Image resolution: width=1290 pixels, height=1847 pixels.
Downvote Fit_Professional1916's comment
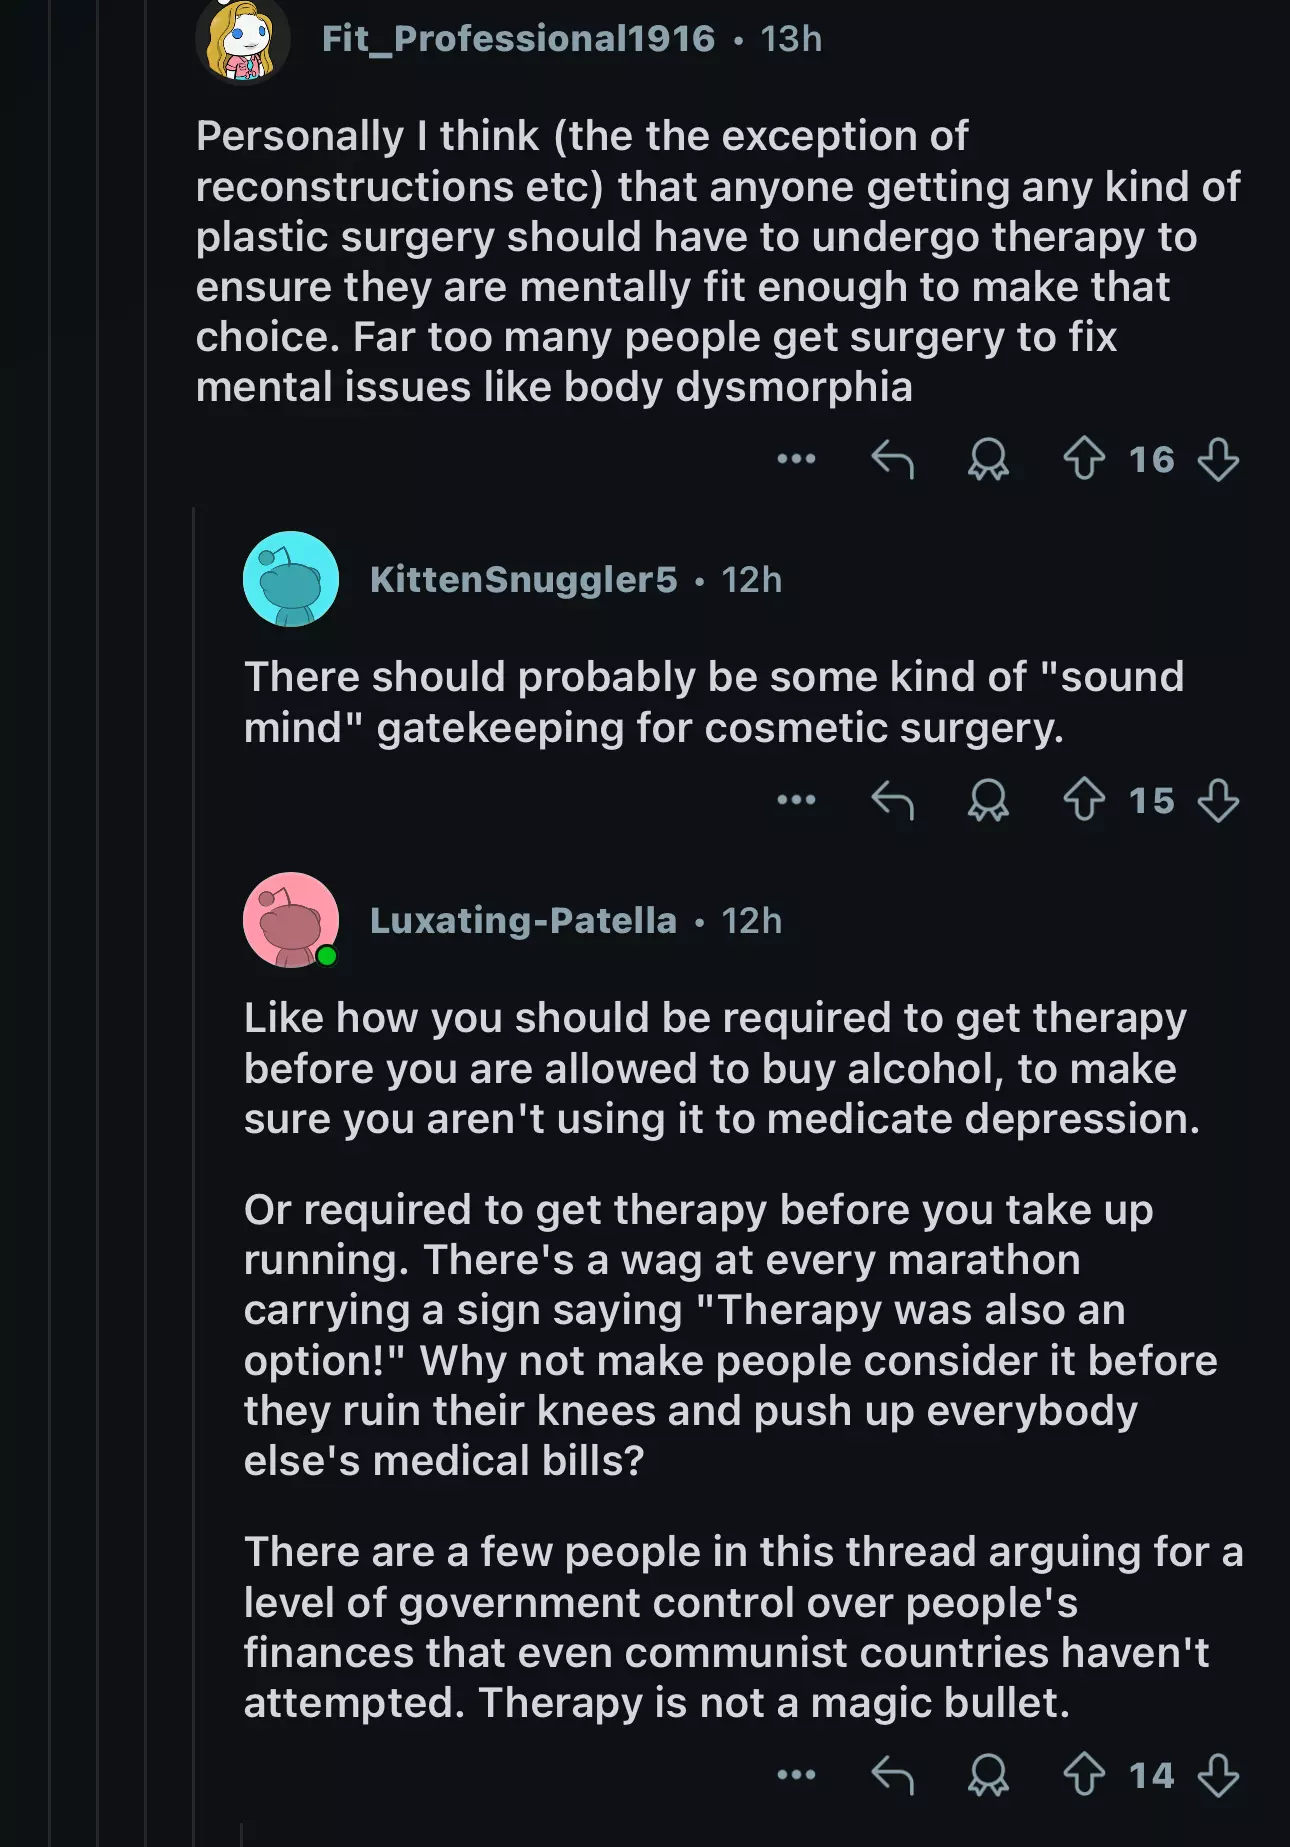[x=1218, y=460]
